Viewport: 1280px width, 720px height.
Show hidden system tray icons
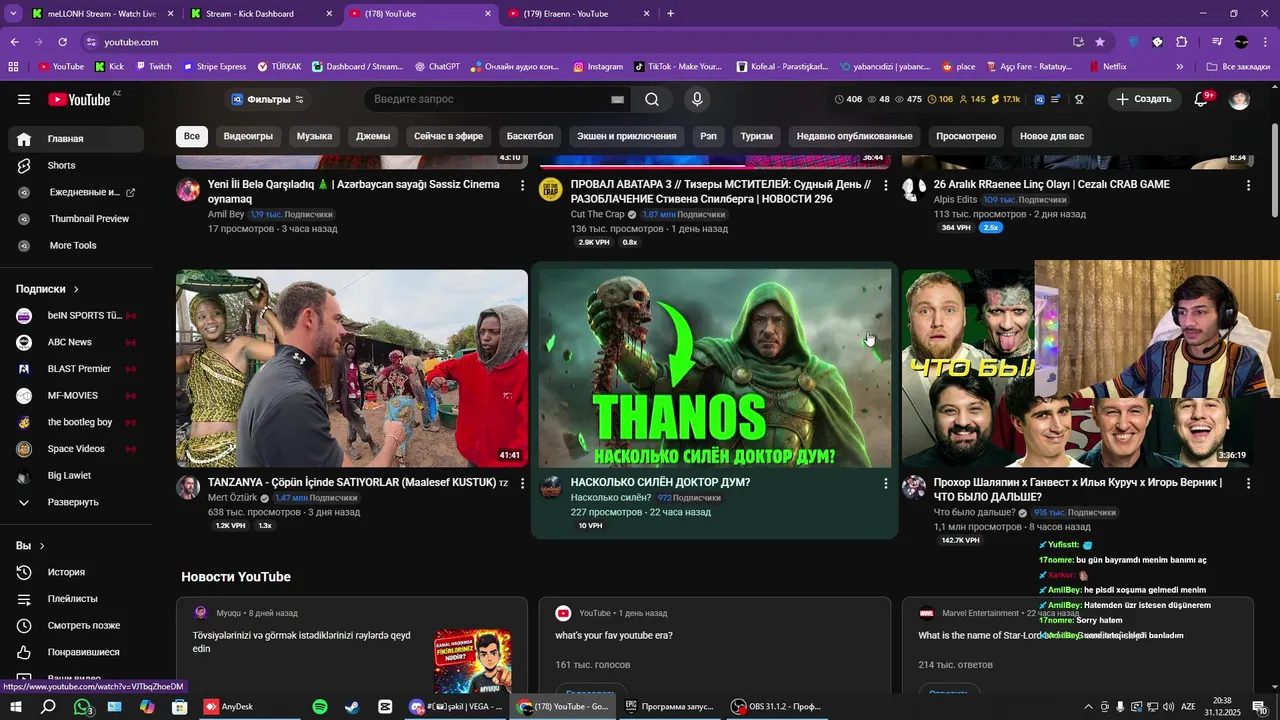coord(1088,707)
